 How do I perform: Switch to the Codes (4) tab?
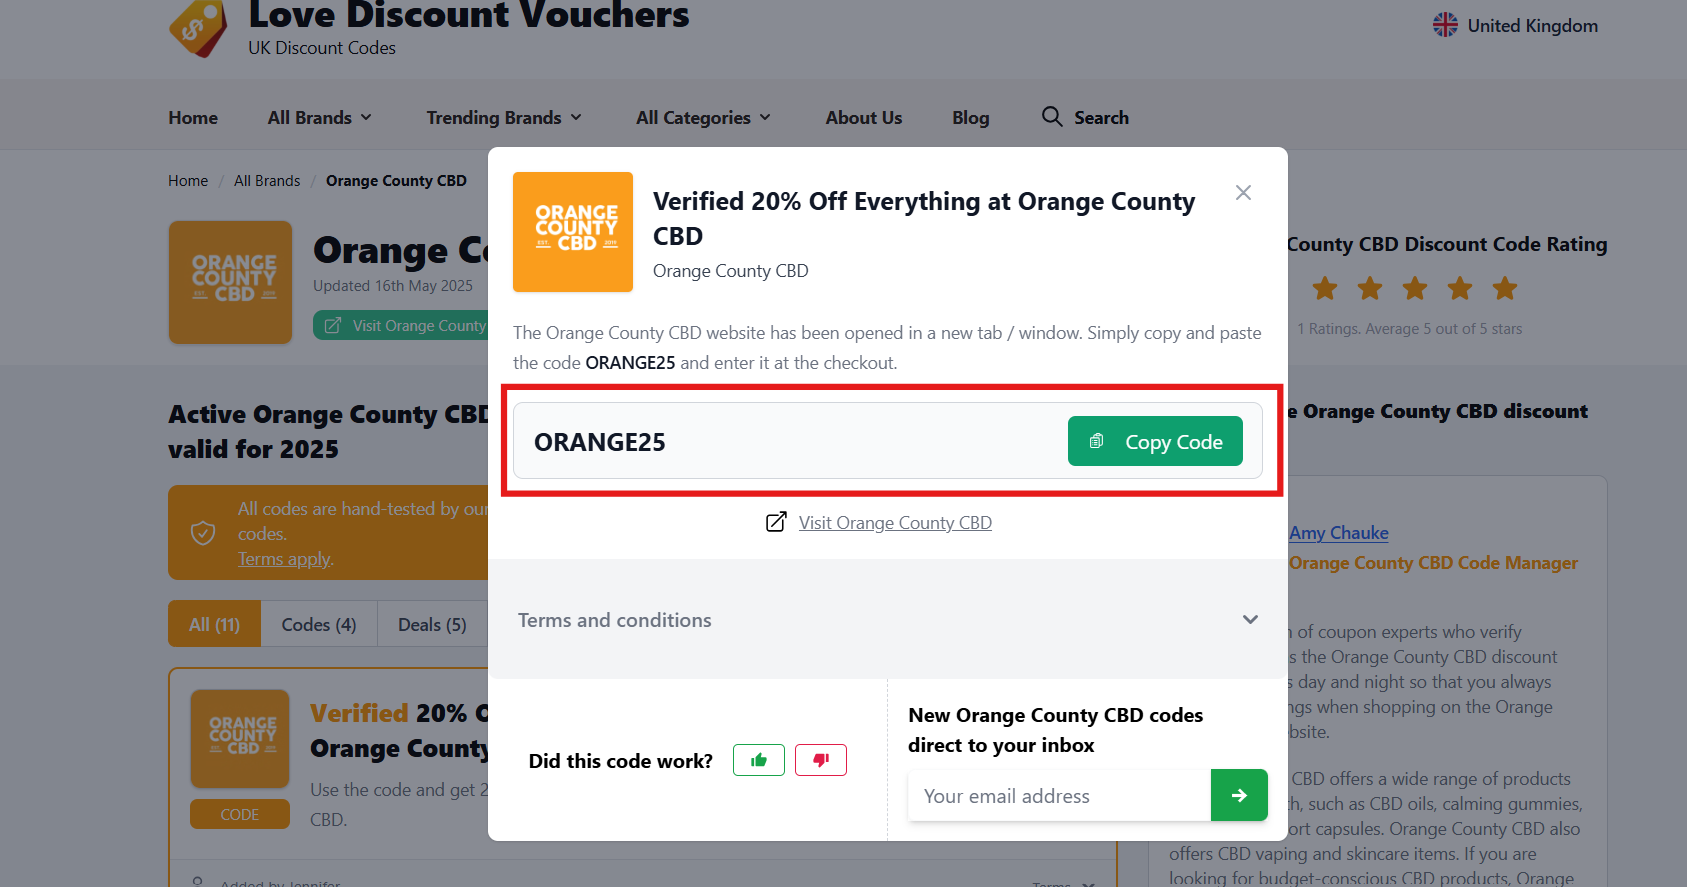tap(319, 625)
